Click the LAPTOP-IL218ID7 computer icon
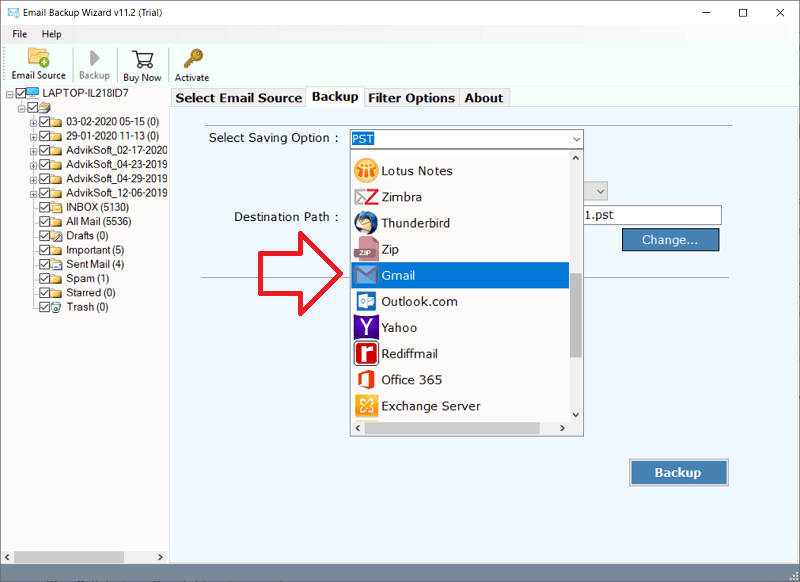Image resolution: width=800 pixels, height=582 pixels. click(x=32, y=93)
